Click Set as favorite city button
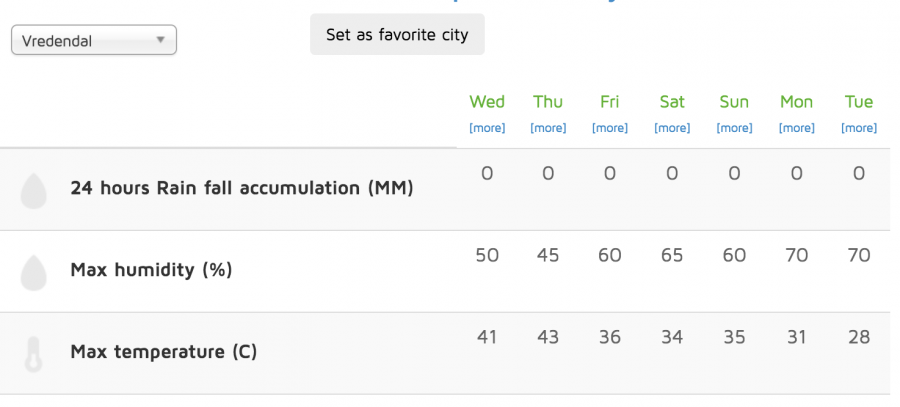Viewport: 900px width, 407px height. pyautogui.click(x=397, y=34)
